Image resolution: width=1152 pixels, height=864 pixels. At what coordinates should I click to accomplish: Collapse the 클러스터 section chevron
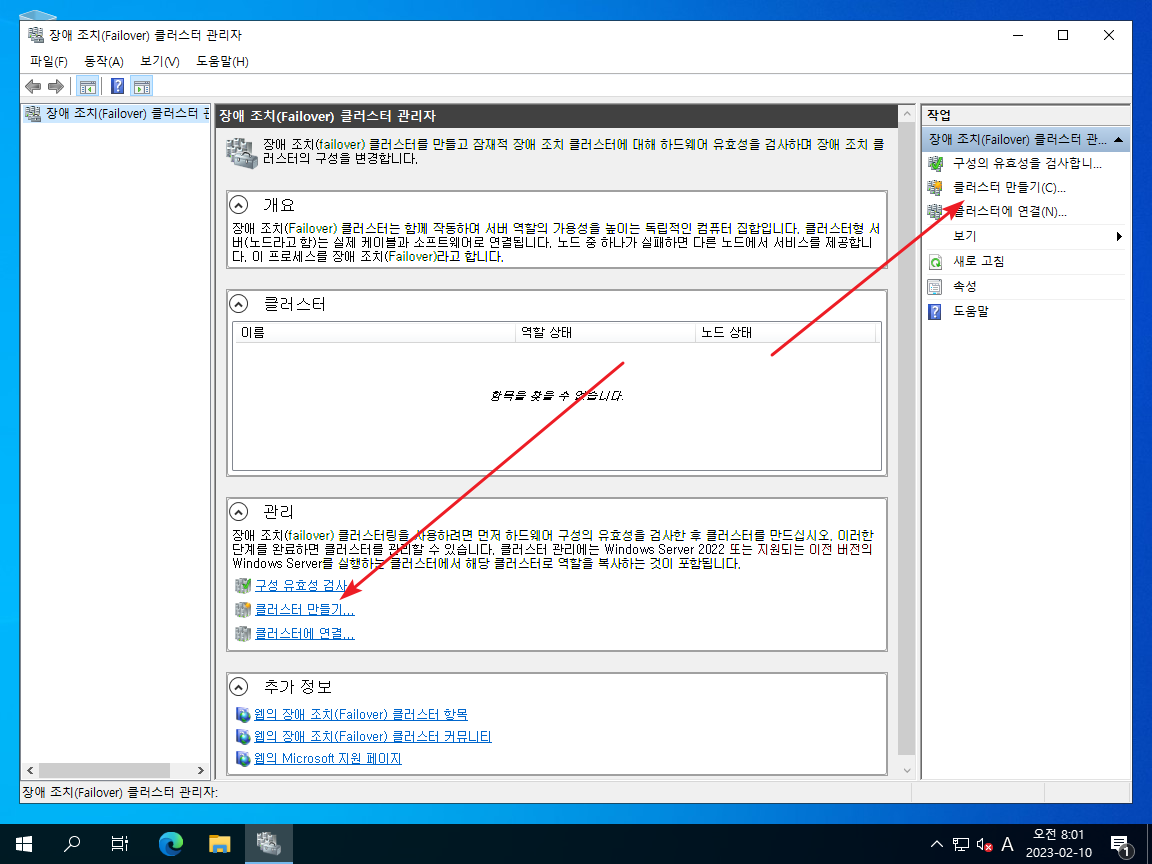(239, 303)
